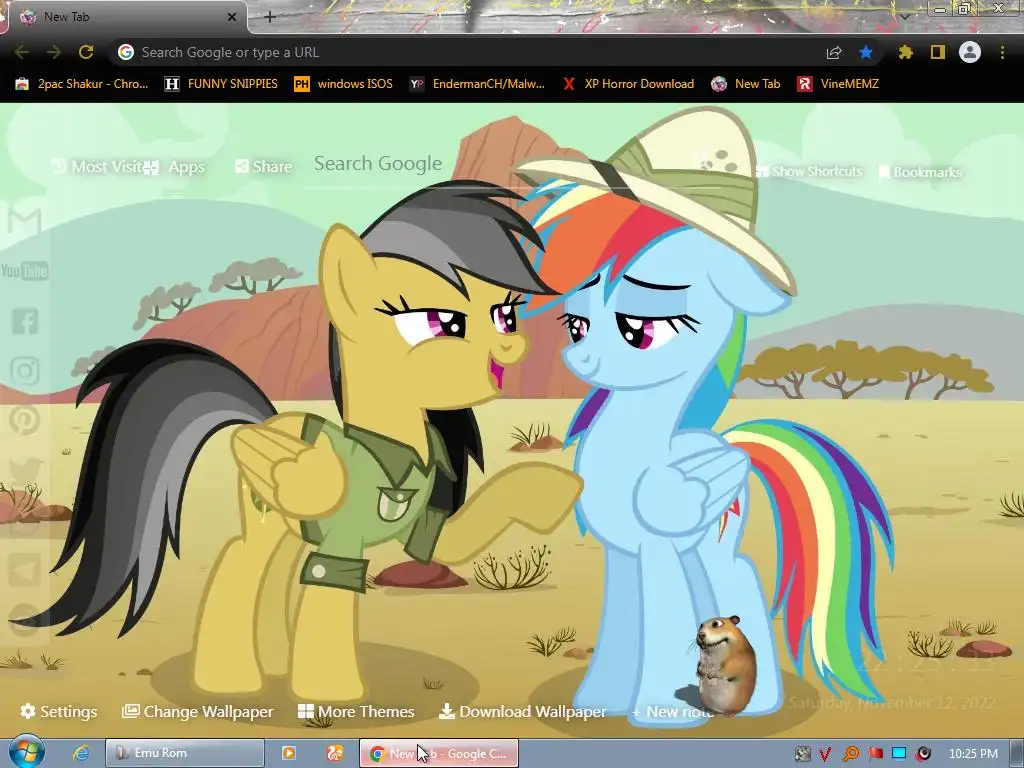Viewport: 1024px width, 768px height.
Task: Open the Extensions puzzle-piece icon
Action: (x=905, y=52)
